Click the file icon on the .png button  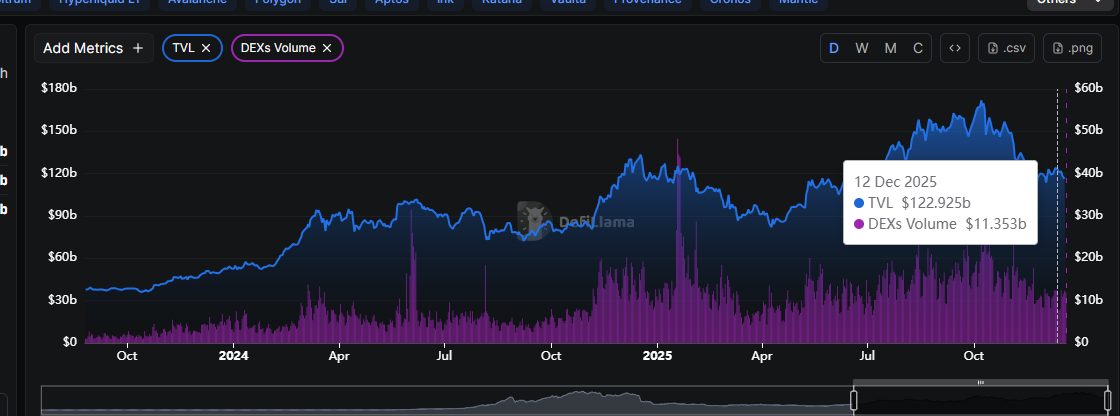pyautogui.click(x=1059, y=48)
